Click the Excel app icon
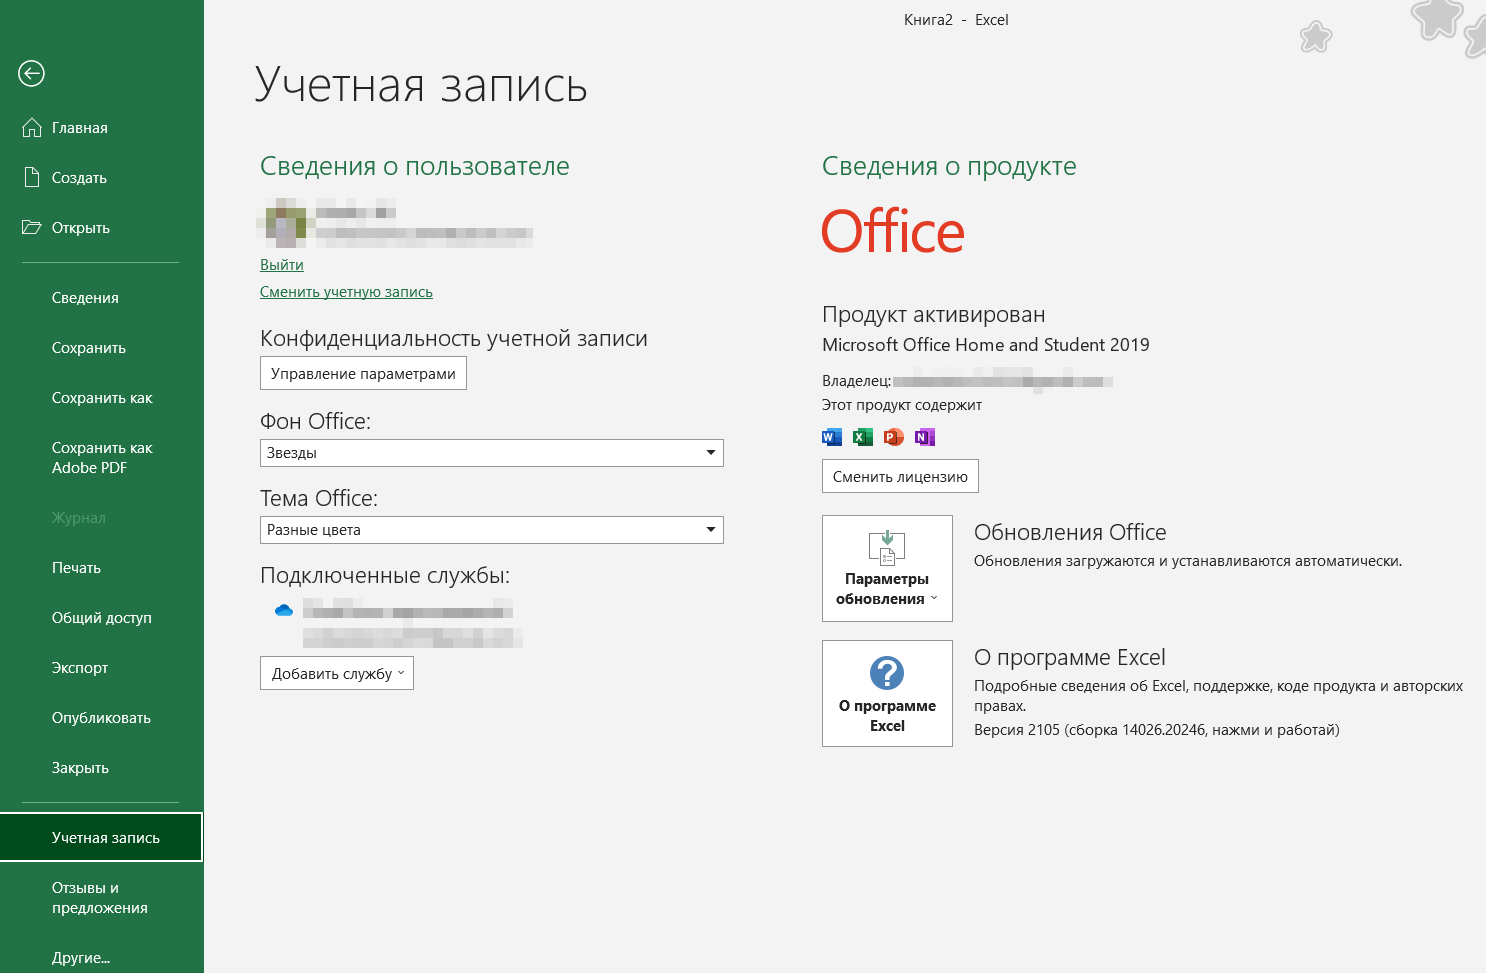 [x=863, y=437]
